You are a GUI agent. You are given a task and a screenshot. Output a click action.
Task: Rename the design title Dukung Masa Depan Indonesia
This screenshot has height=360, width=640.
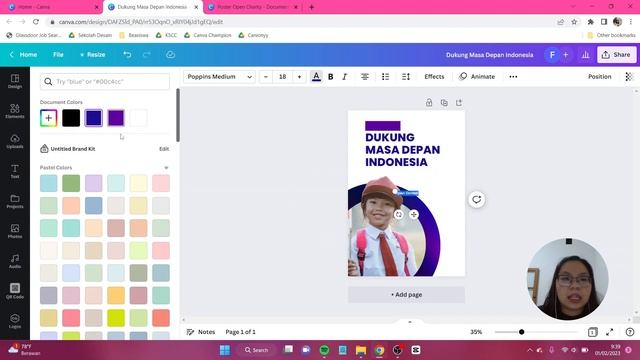(x=489, y=55)
